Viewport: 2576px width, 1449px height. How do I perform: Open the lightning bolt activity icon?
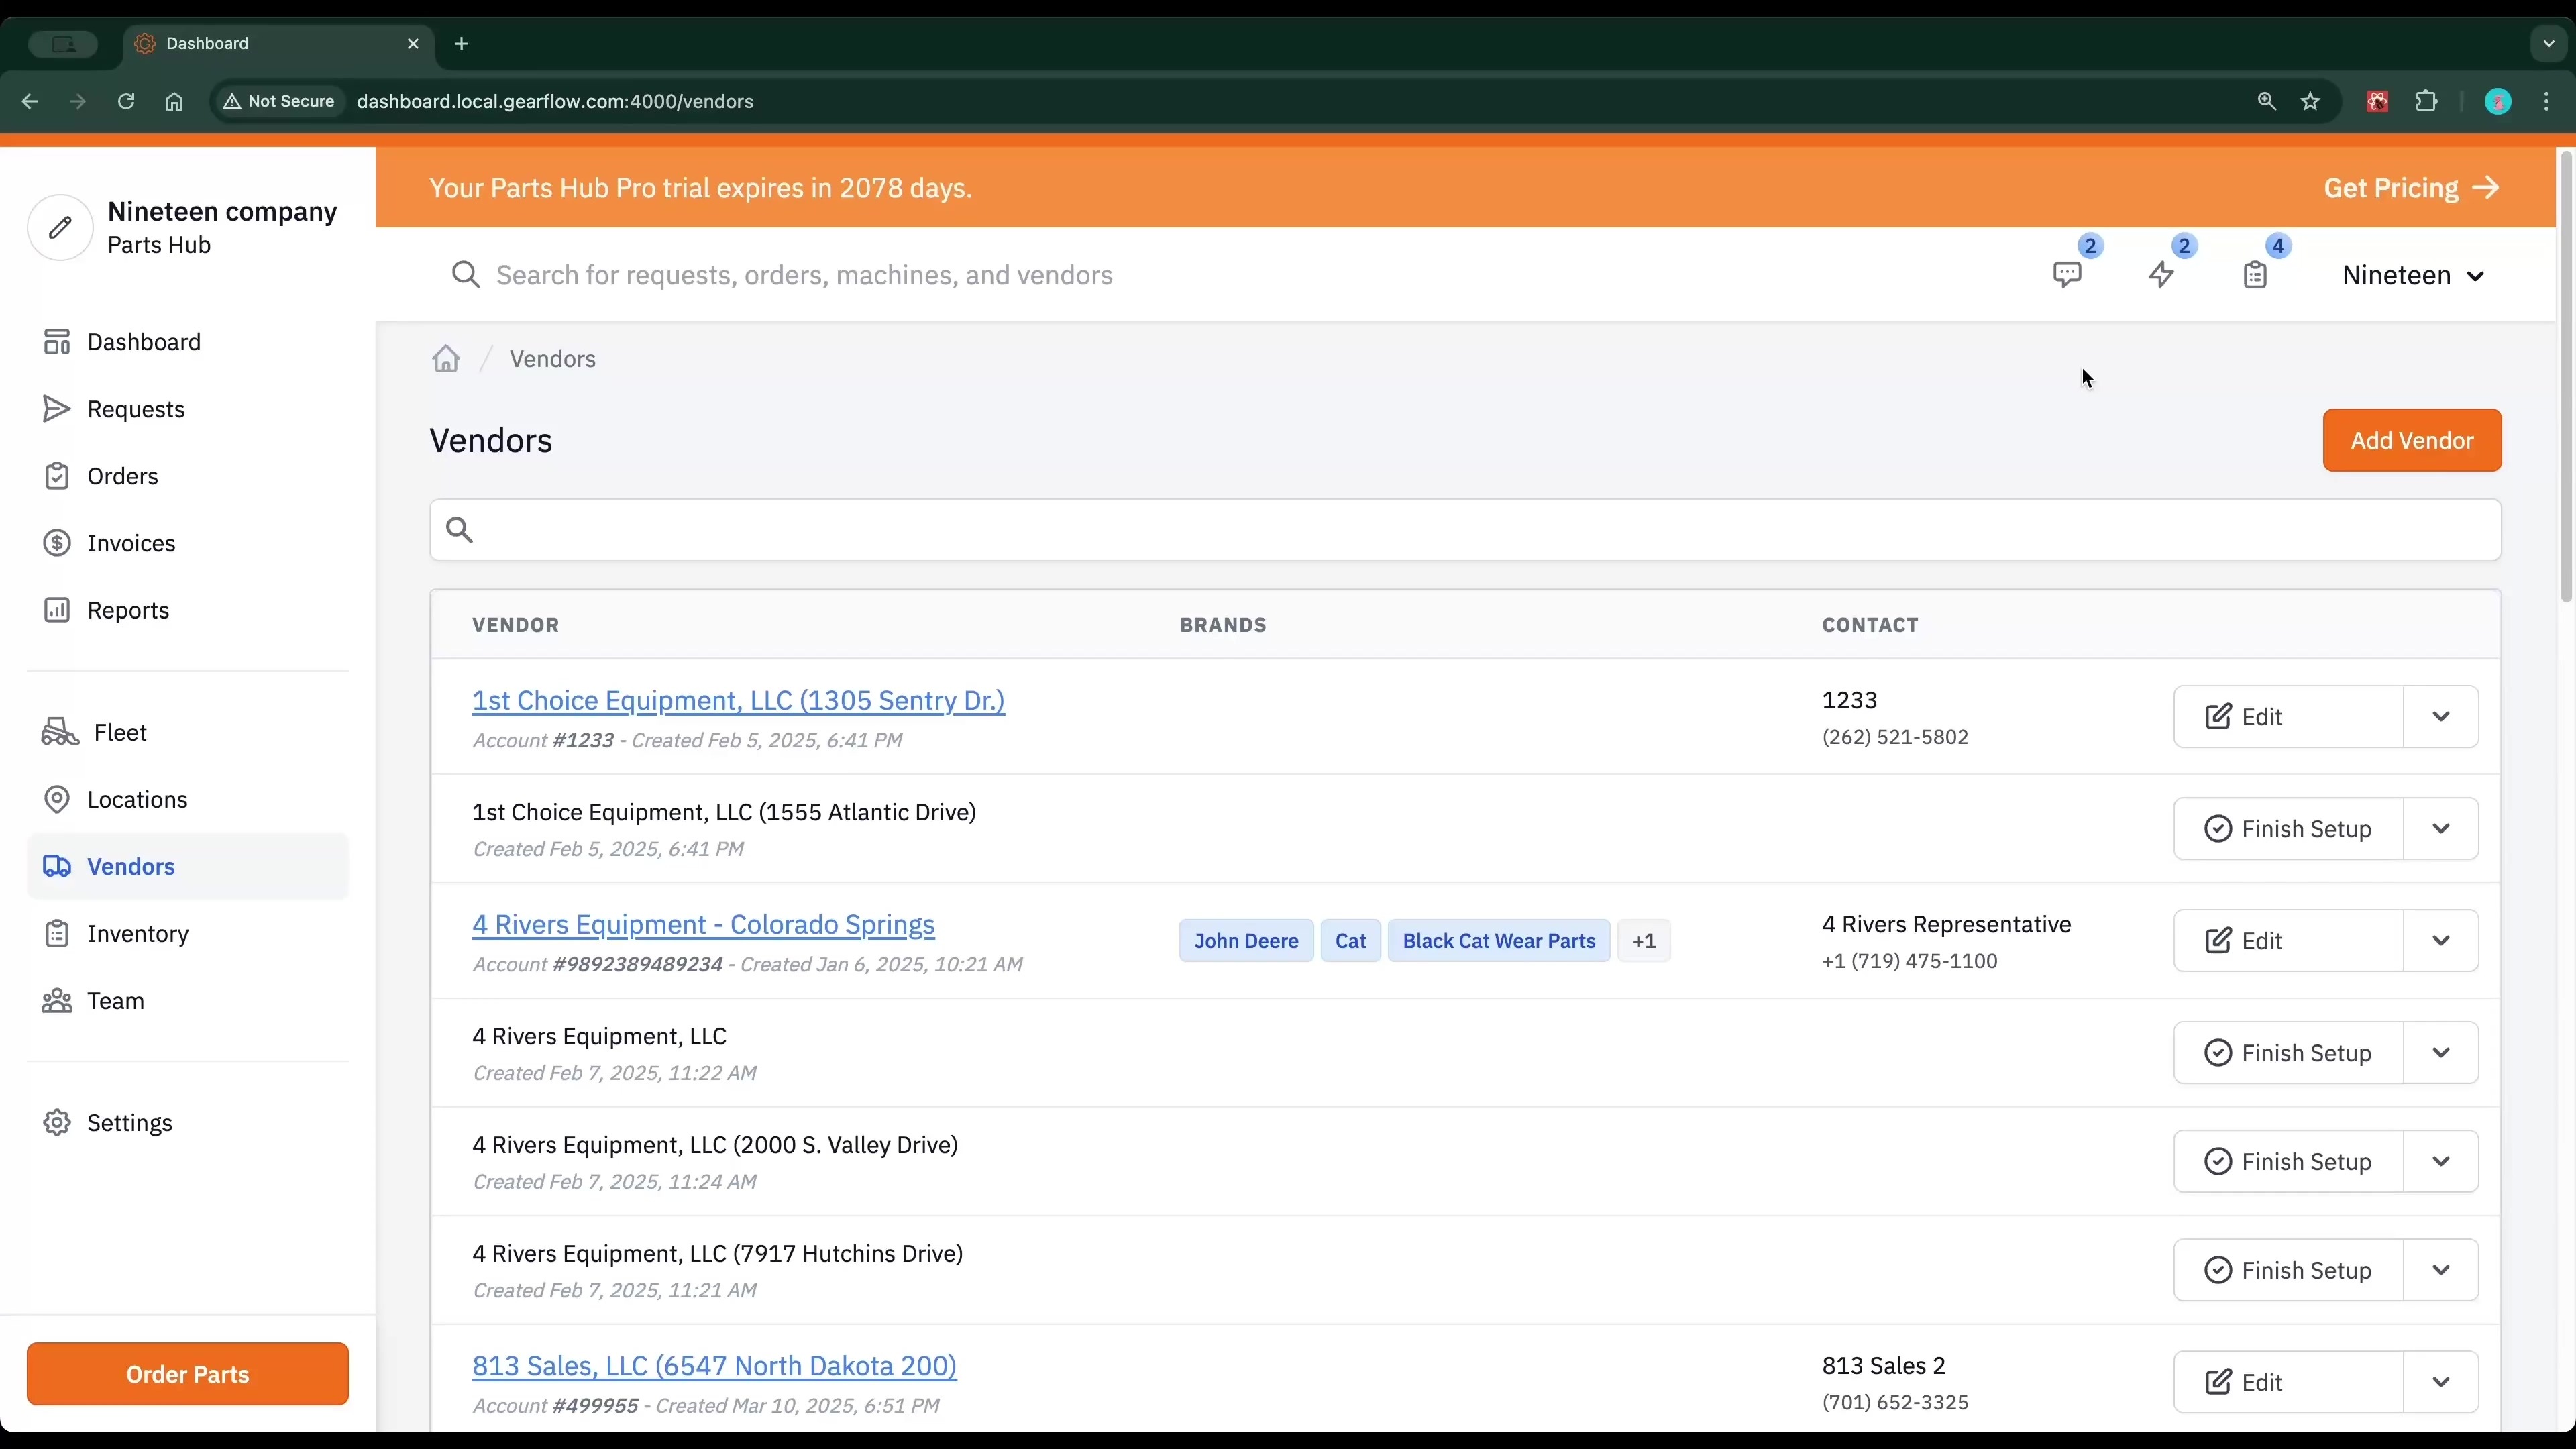[x=2161, y=275]
